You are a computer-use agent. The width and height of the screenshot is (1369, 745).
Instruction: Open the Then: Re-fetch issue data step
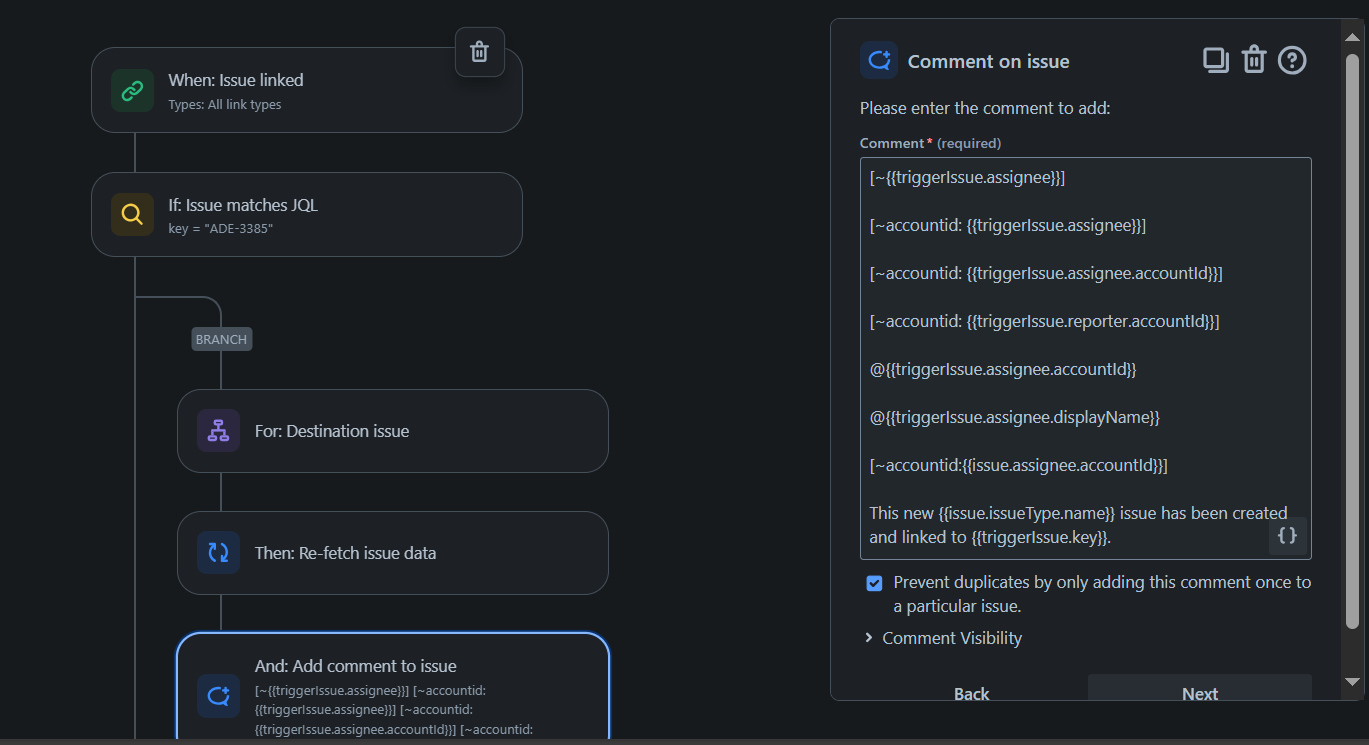pos(393,553)
